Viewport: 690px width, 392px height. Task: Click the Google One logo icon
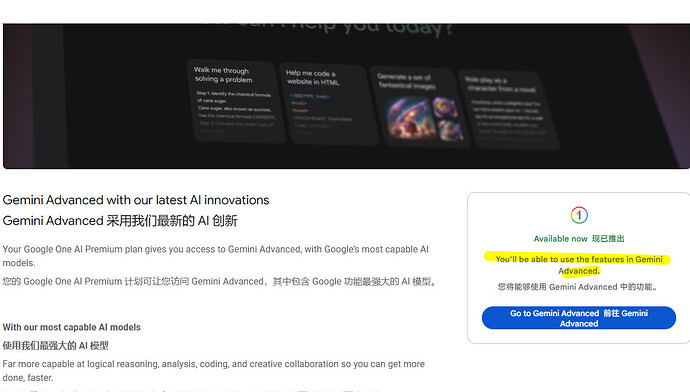coord(579,215)
